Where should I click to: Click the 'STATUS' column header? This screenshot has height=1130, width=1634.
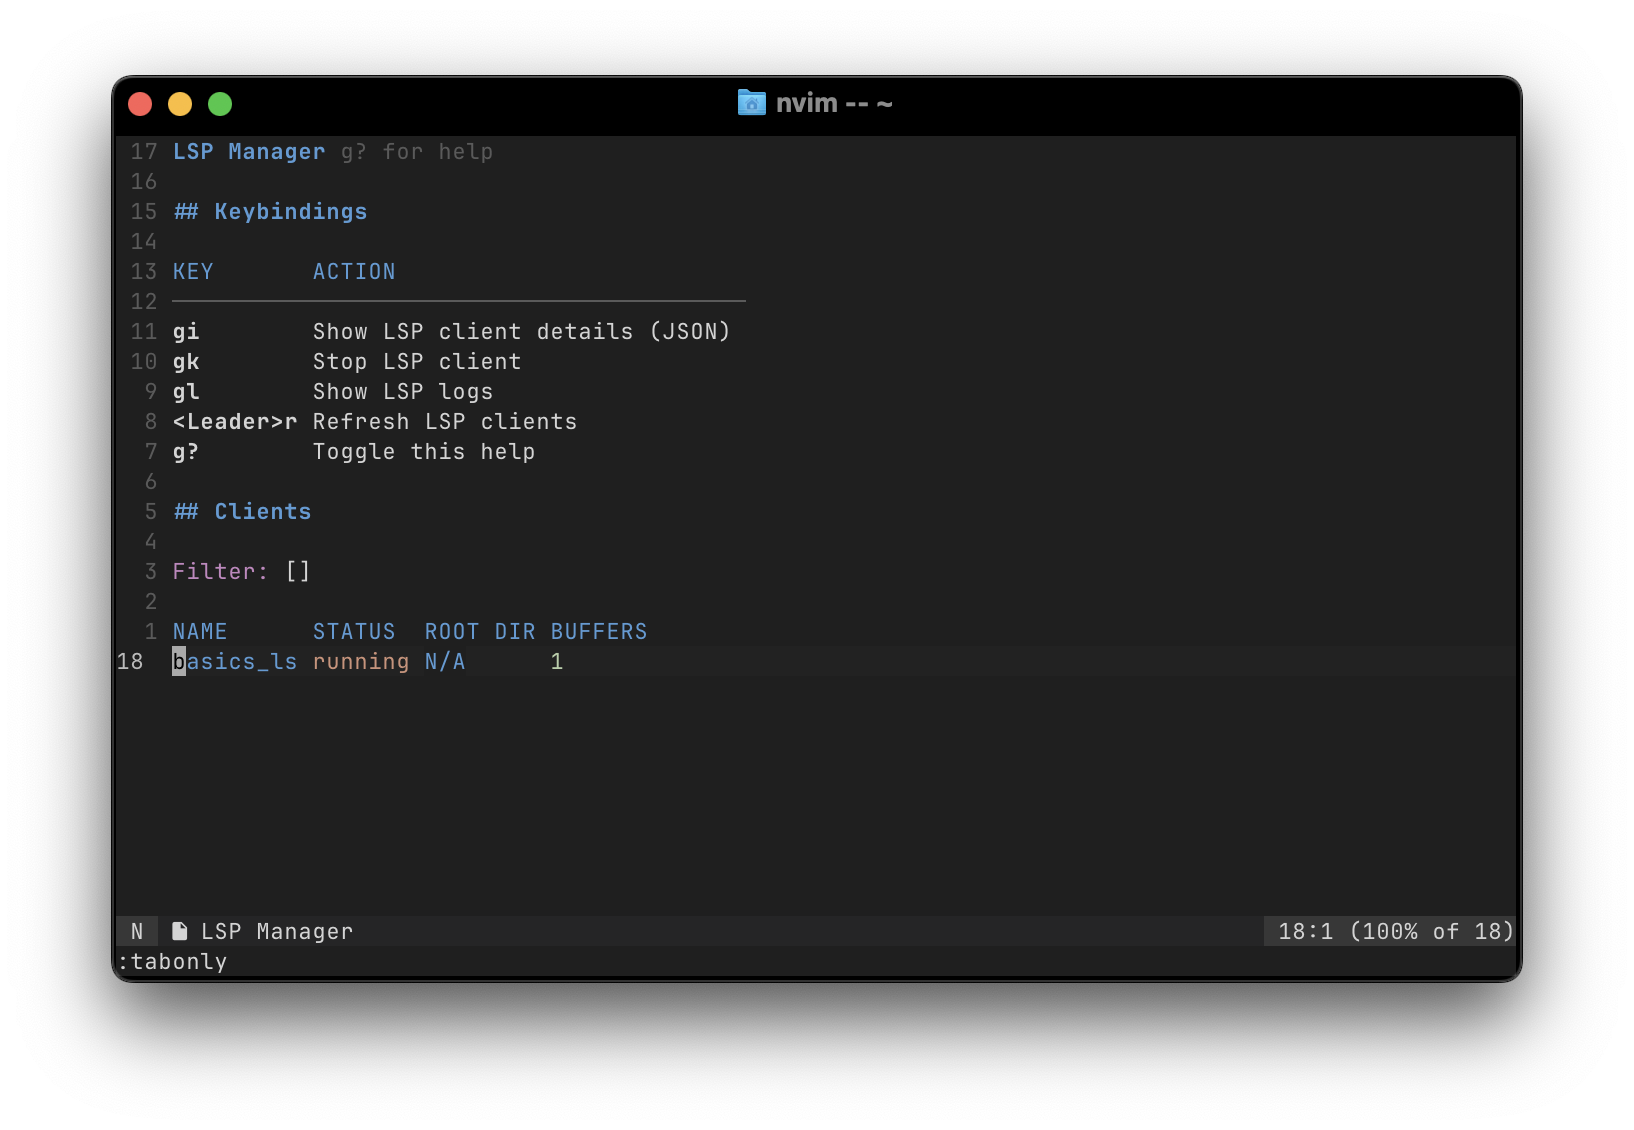tap(354, 631)
